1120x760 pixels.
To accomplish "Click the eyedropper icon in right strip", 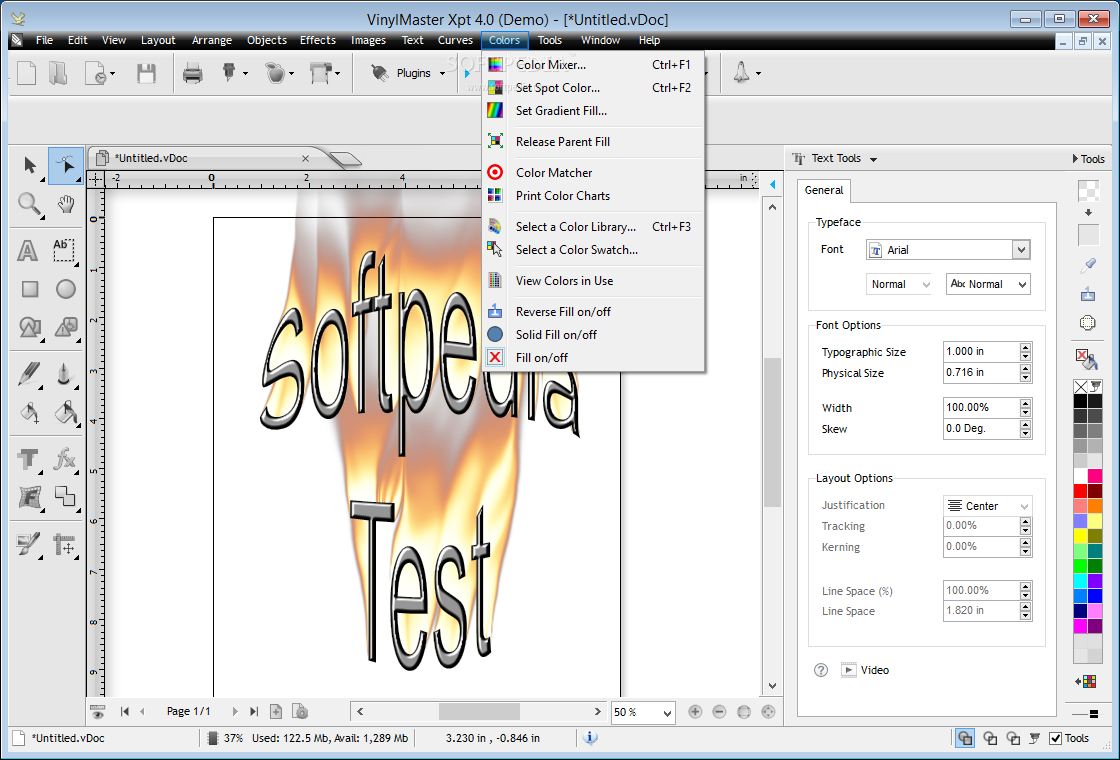I will coord(1088,266).
